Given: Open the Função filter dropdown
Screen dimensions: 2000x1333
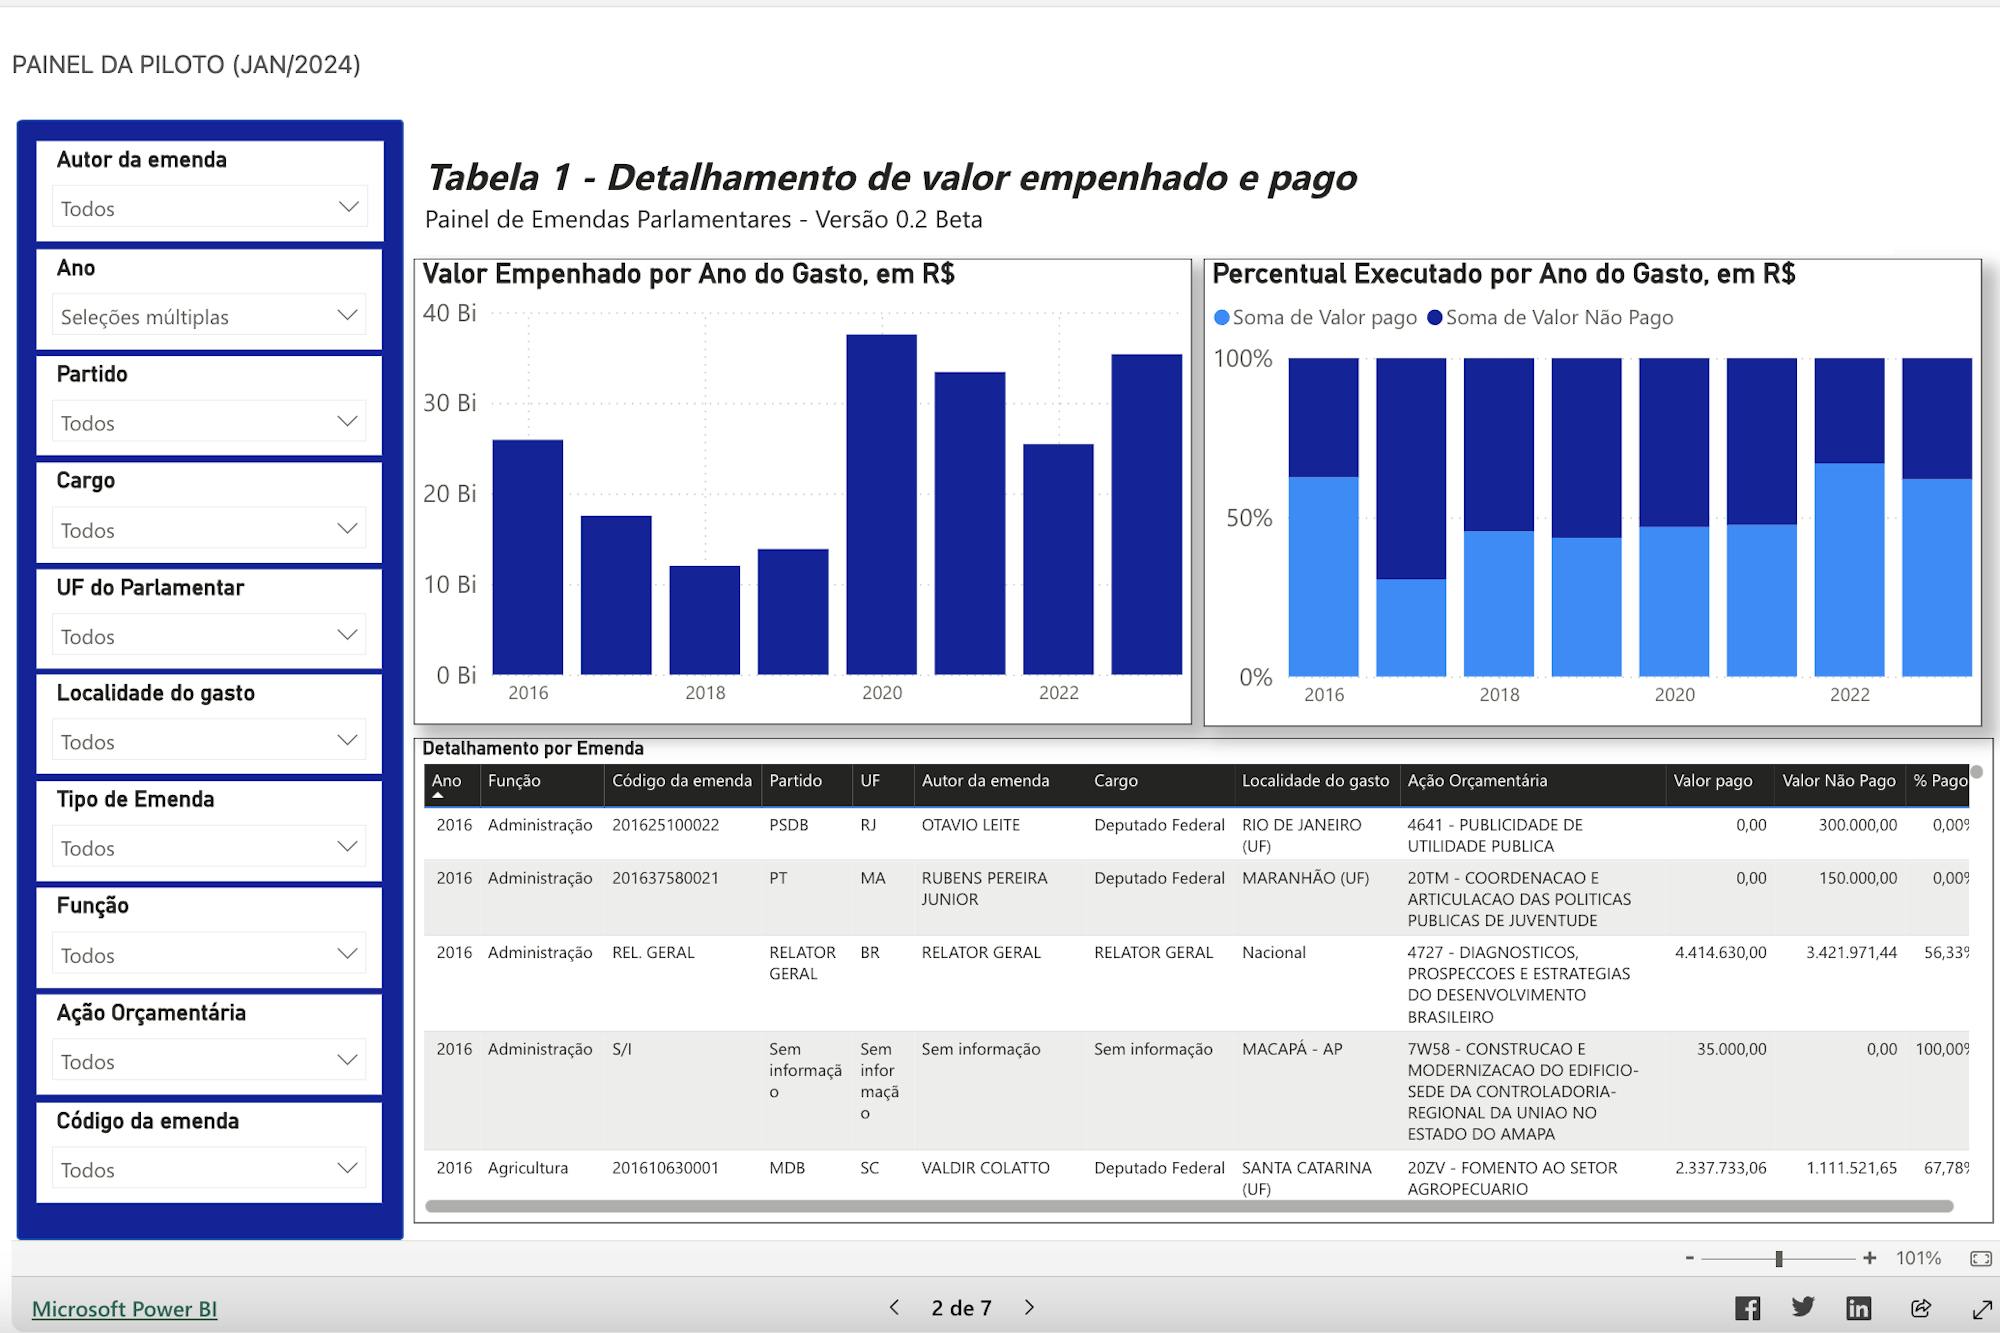Looking at the screenshot, I should click(x=209, y=954).
